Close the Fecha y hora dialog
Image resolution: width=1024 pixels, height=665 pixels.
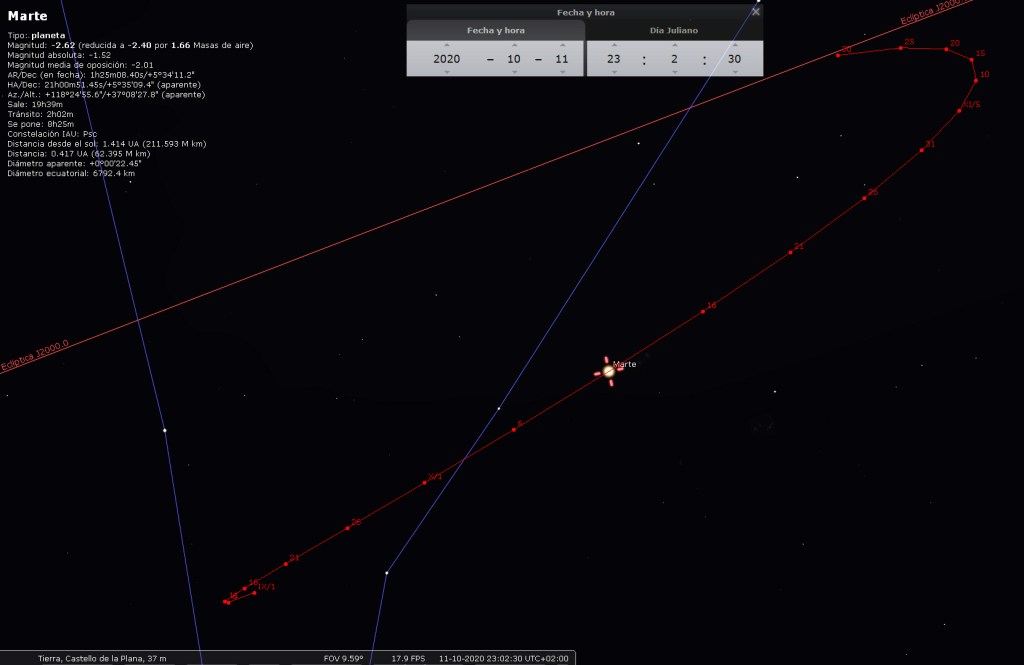pos(756,12)
